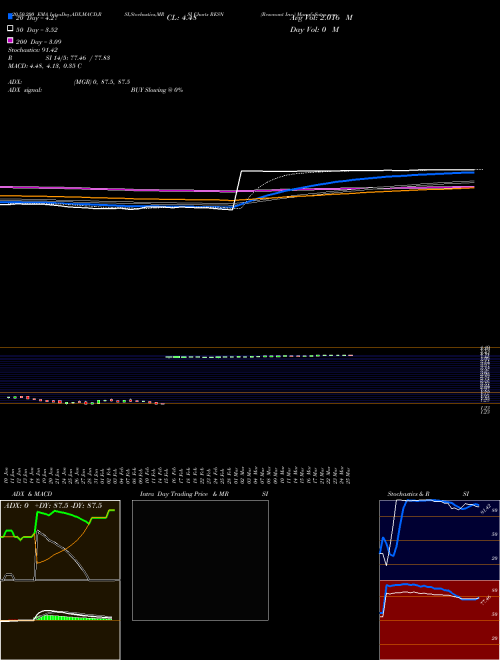Click the empty intraday trading price chart

point(200,560)
